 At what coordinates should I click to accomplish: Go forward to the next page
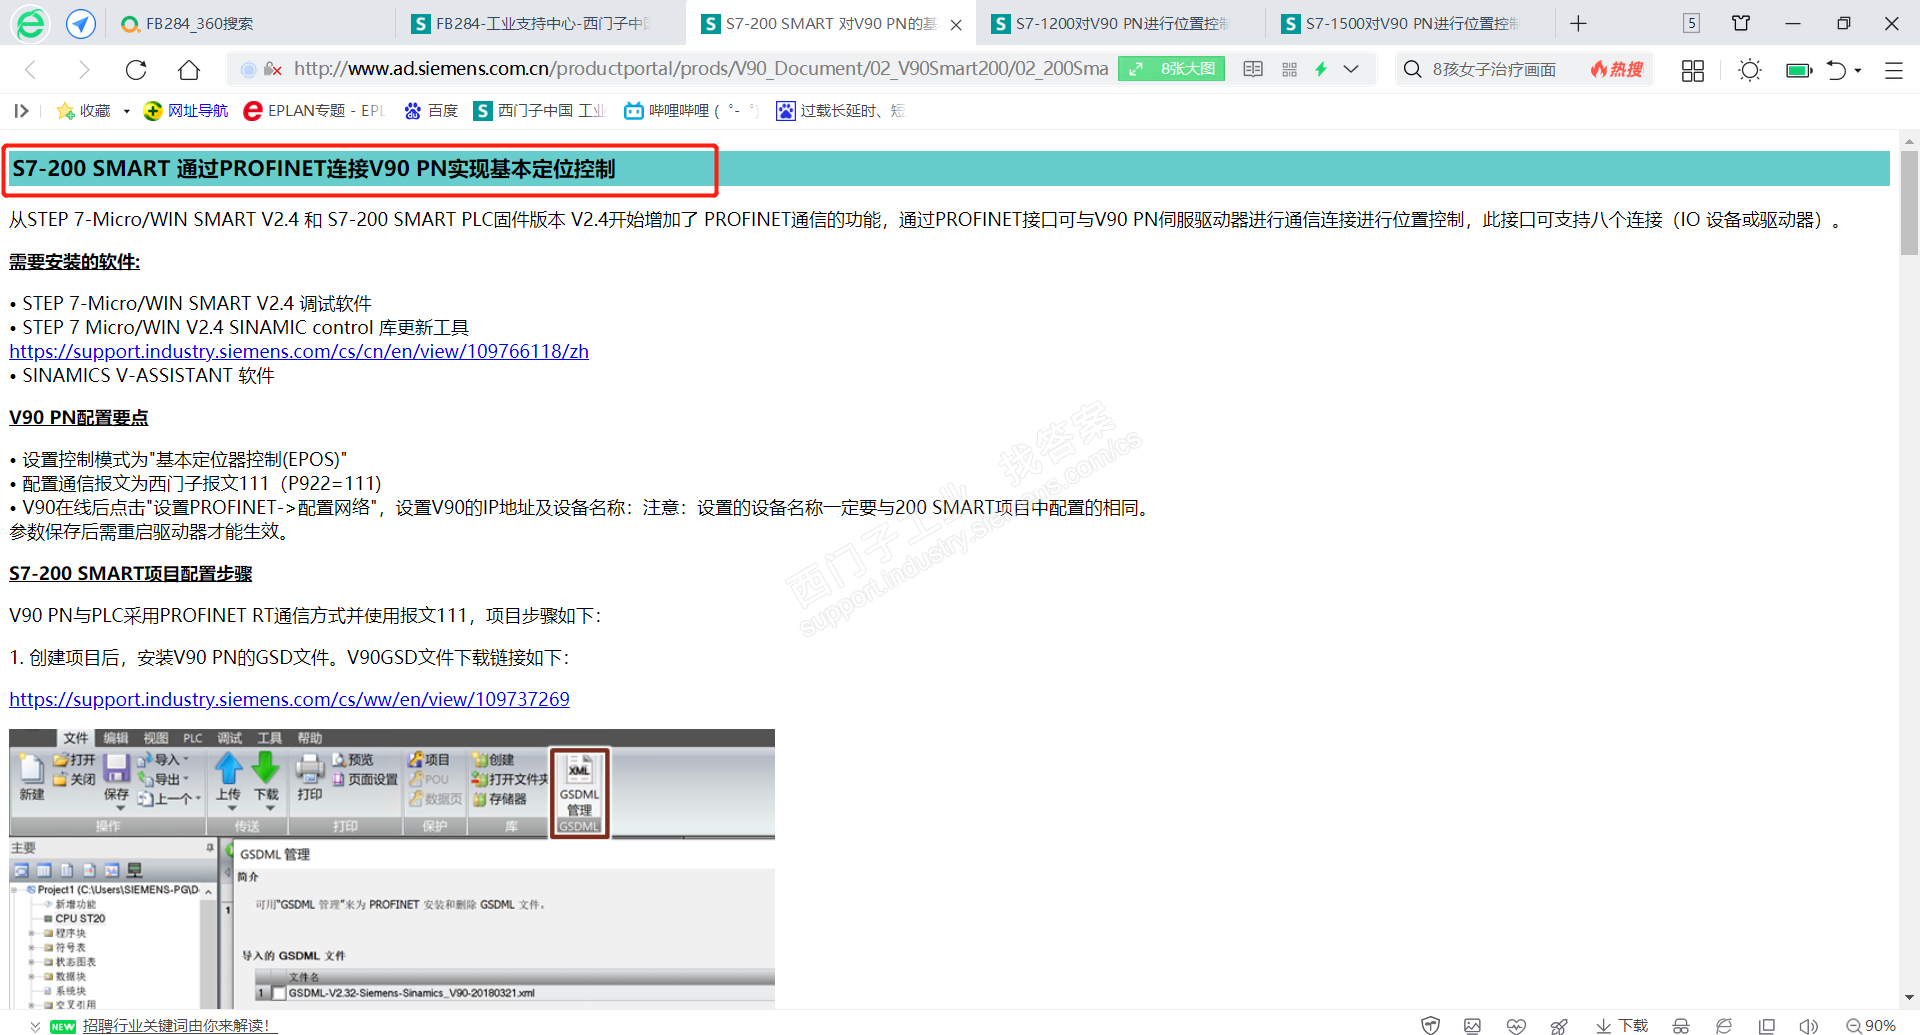coord(84,69)
